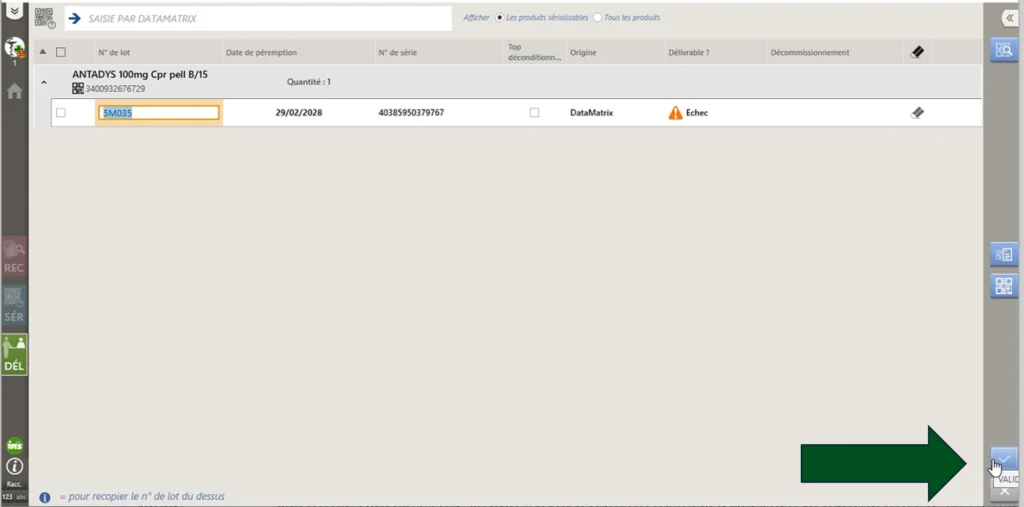The image size is (1024, 507).
Task: Sort by 'N° de série' column header
Action: (x=397, y=52)
